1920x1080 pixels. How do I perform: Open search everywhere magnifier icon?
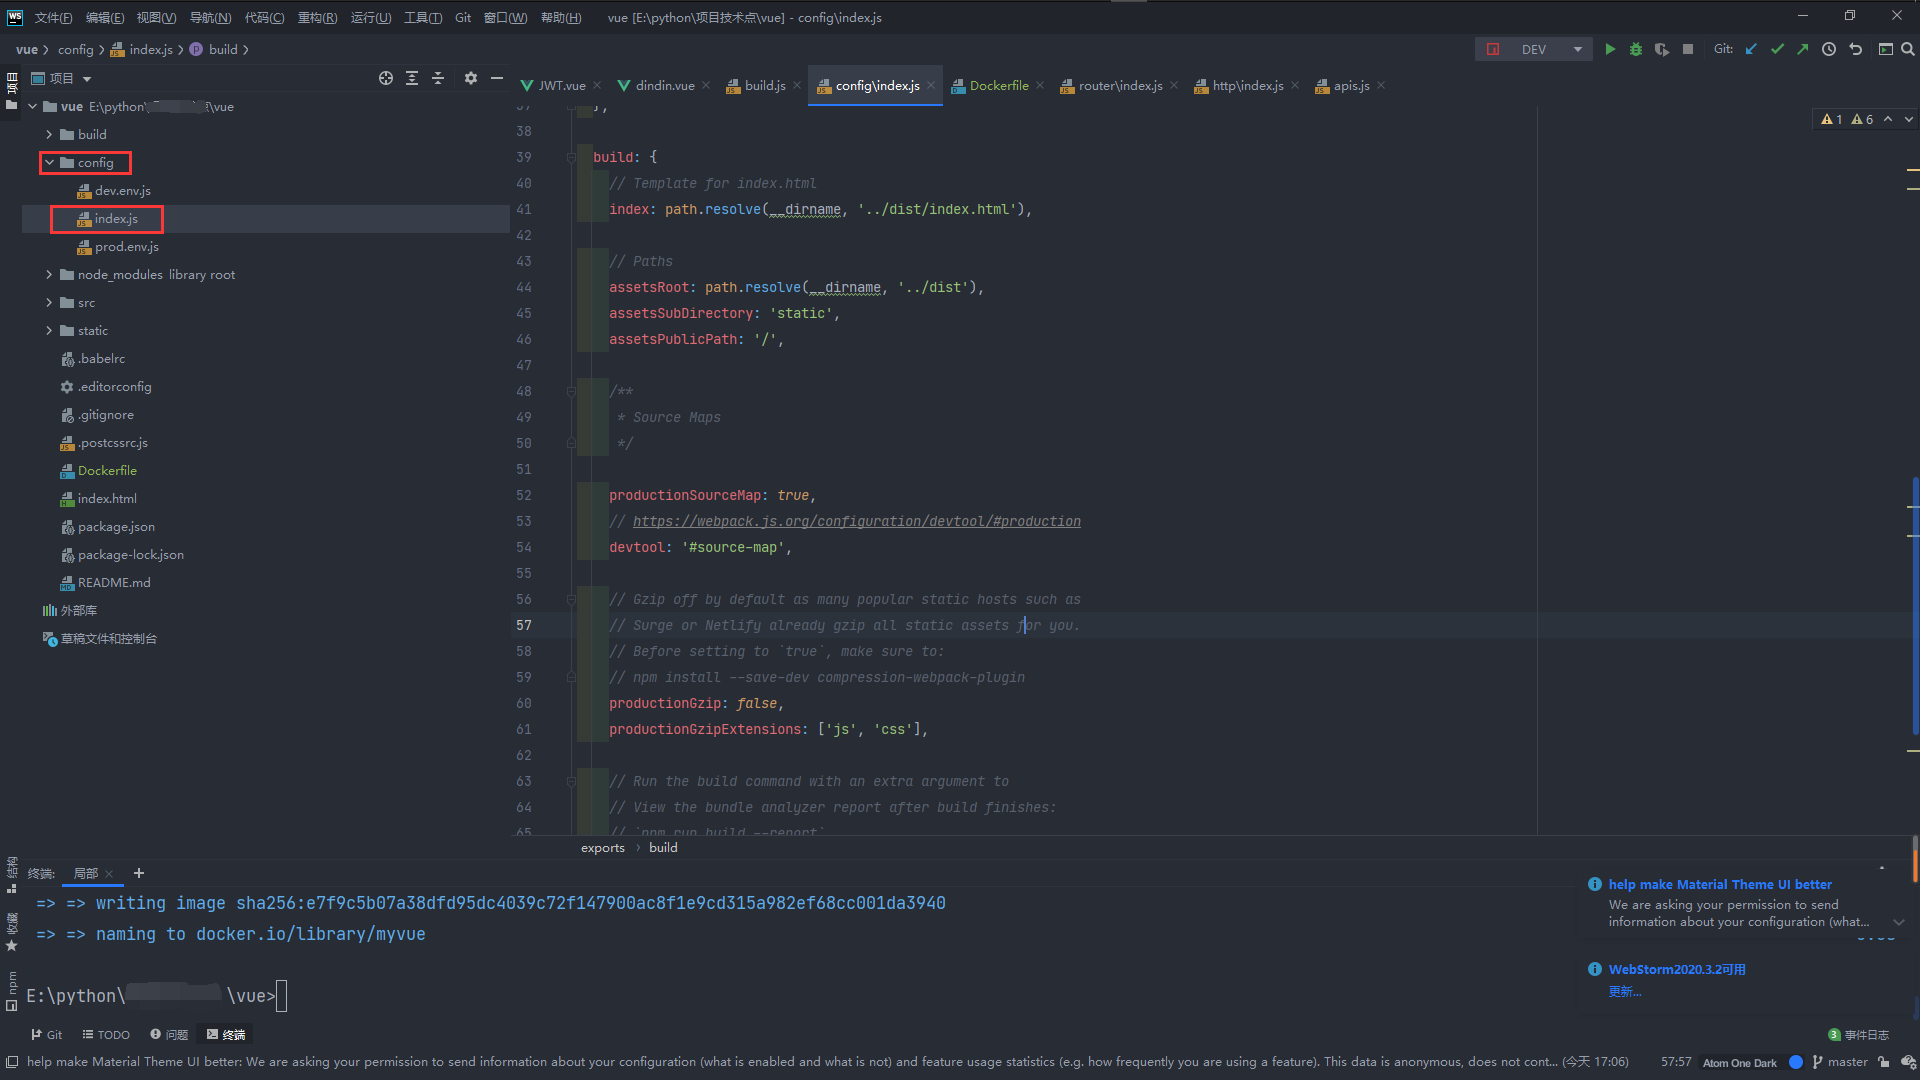pos(1908,49)
